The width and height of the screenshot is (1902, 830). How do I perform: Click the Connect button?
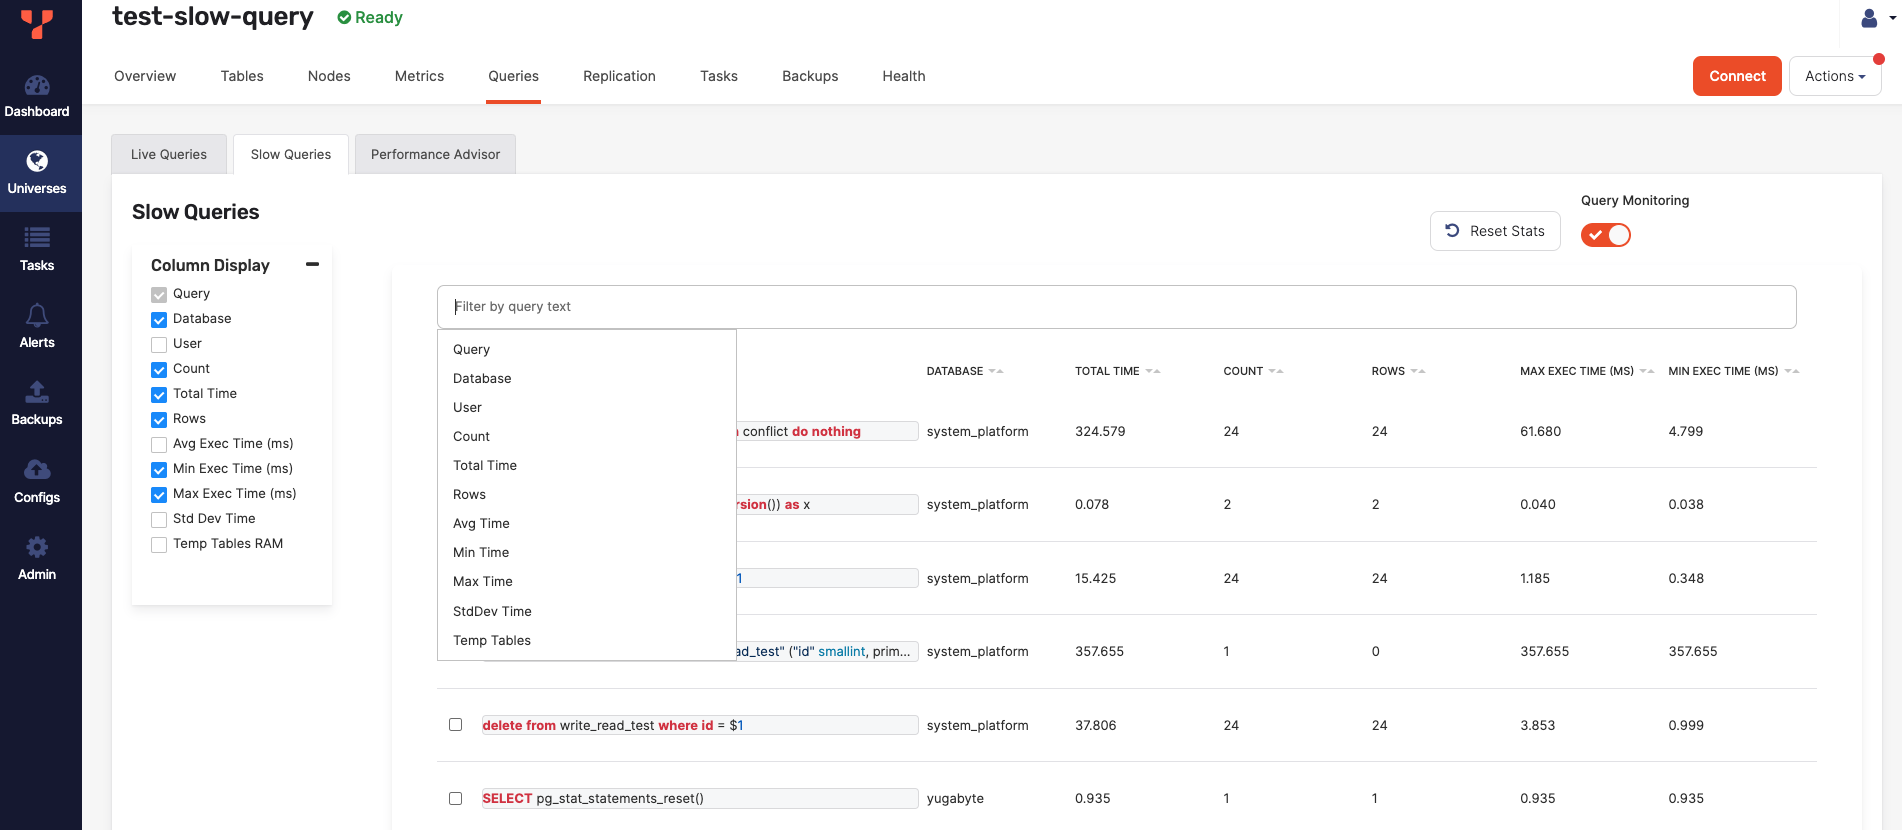[x=1736, y=76]
